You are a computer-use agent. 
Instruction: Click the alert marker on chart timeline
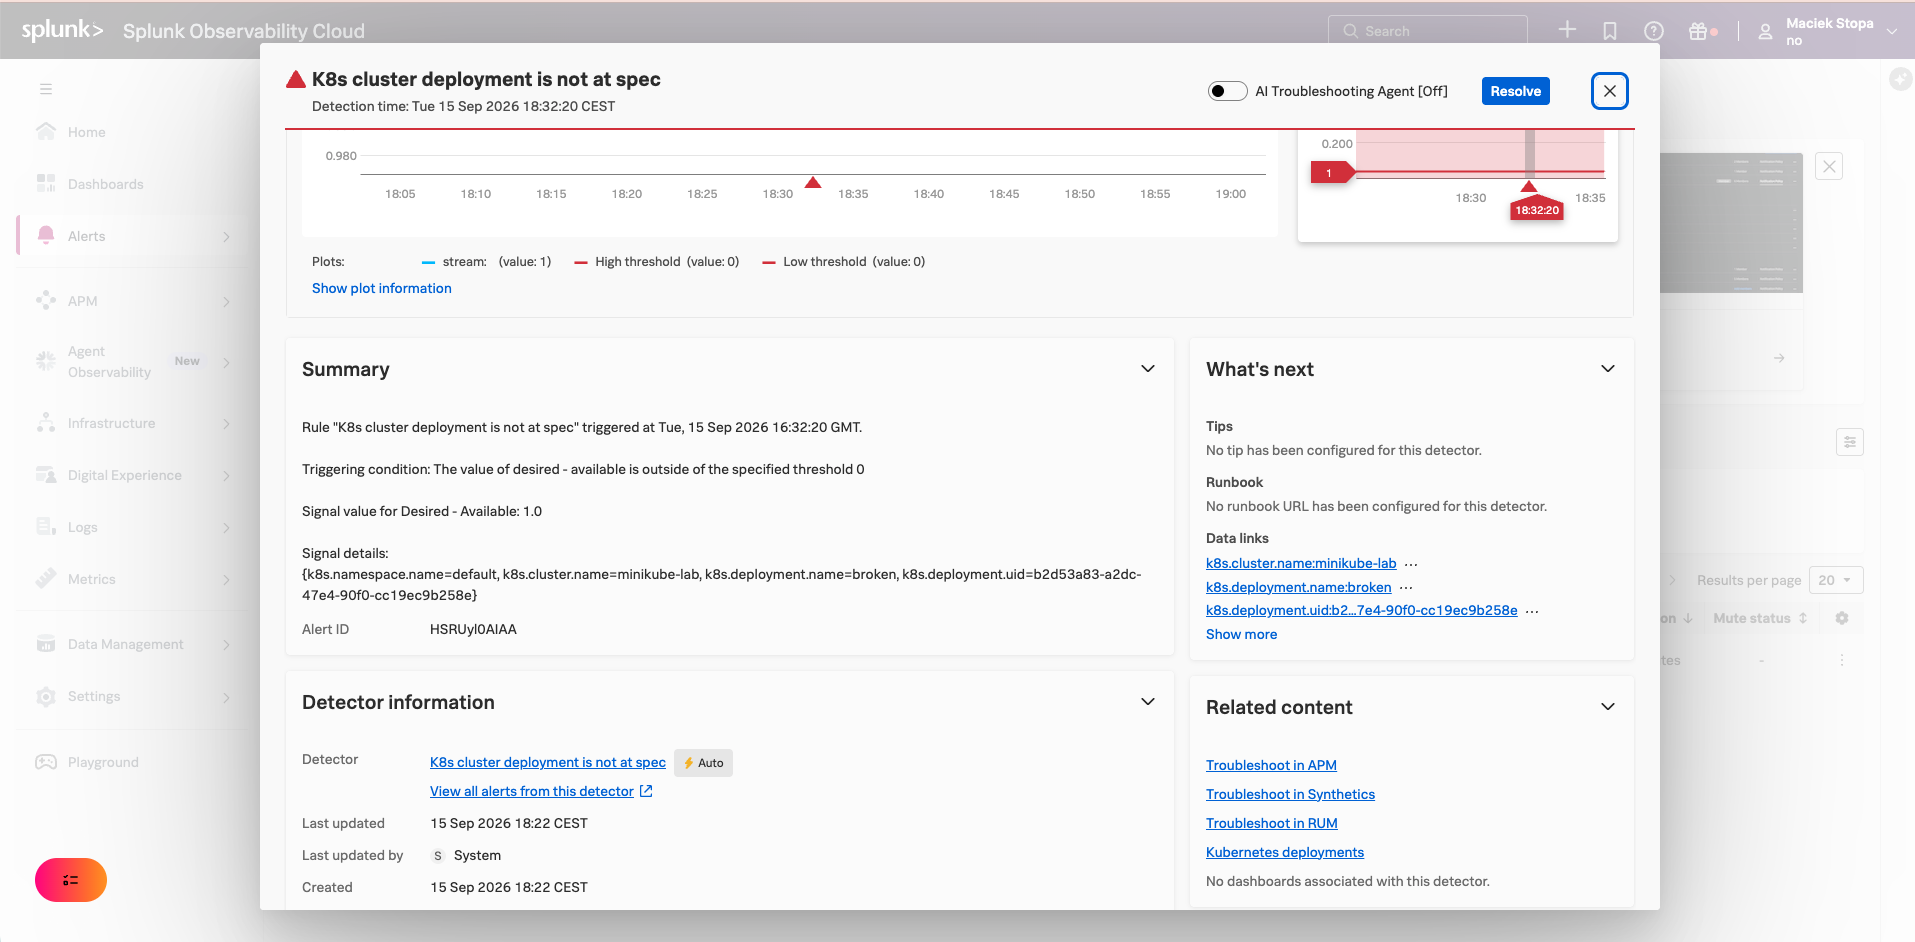[813, 182]
